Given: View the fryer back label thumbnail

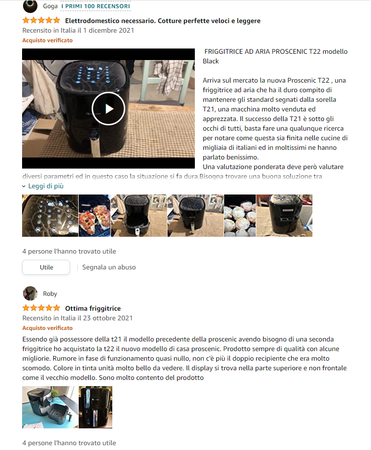Looking at the screenshot, I should tap(285, 216).
